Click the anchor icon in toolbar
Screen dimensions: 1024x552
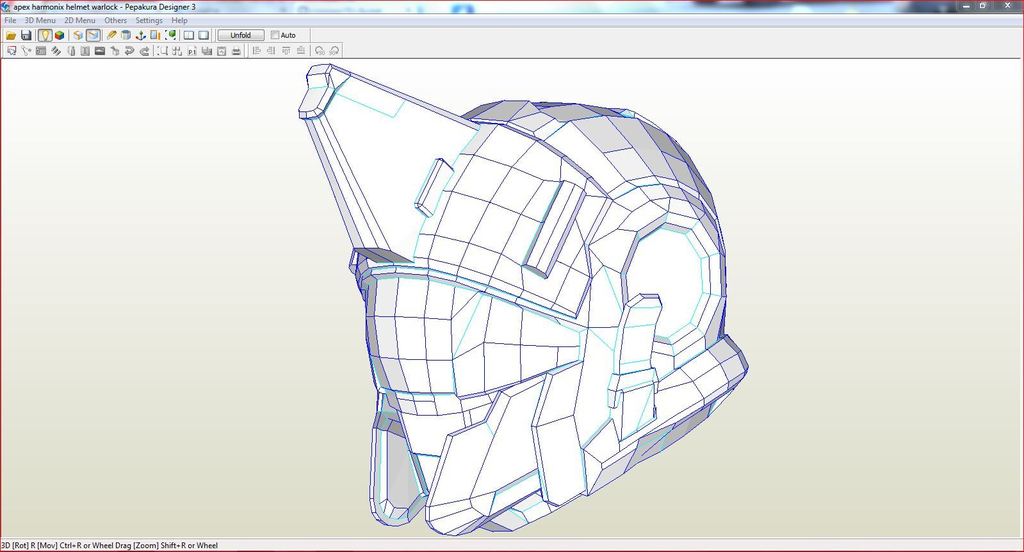pyautogui.click(x=139, y=35)
